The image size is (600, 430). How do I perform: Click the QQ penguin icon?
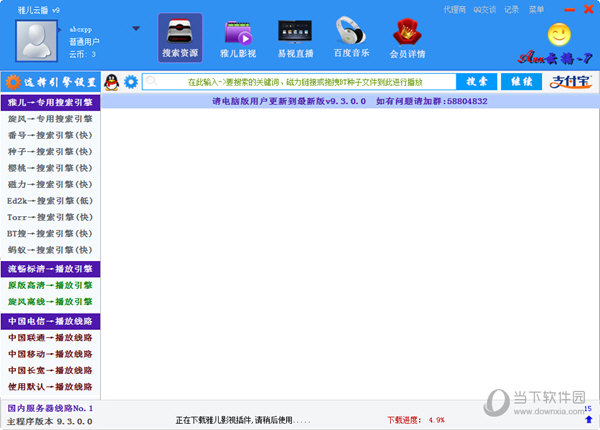click(x=111, y=82)
